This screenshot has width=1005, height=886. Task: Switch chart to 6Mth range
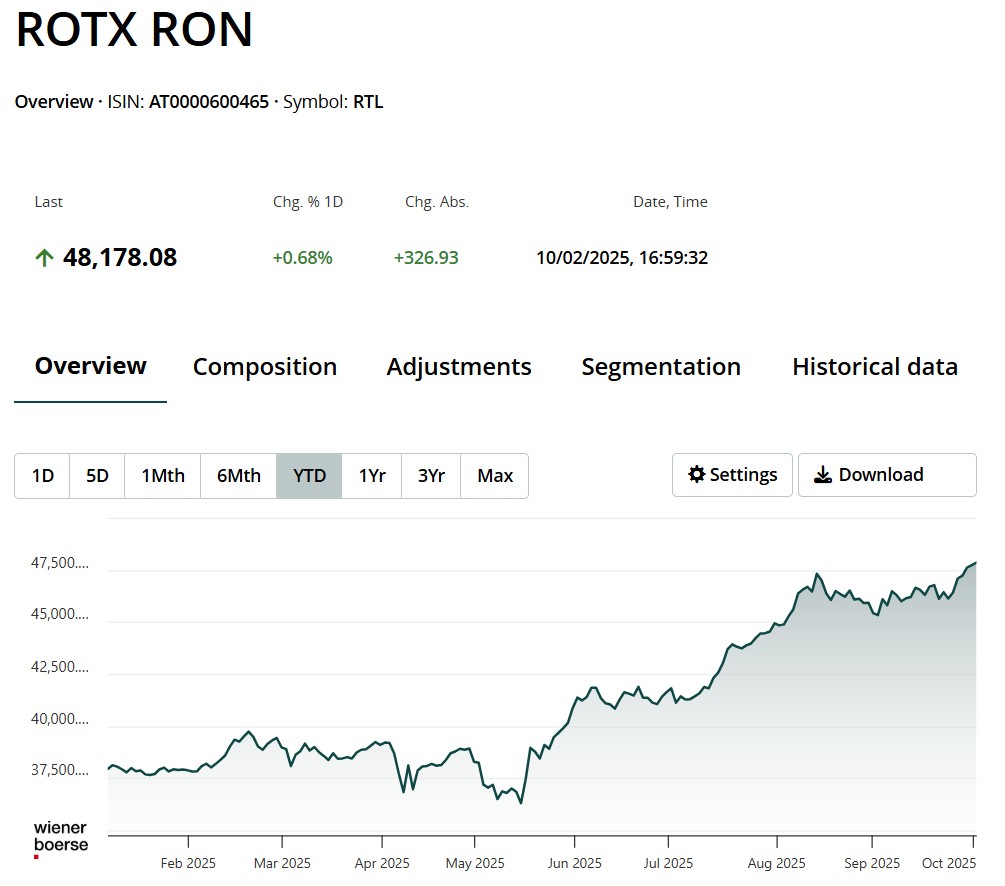[x=239, y=476]
